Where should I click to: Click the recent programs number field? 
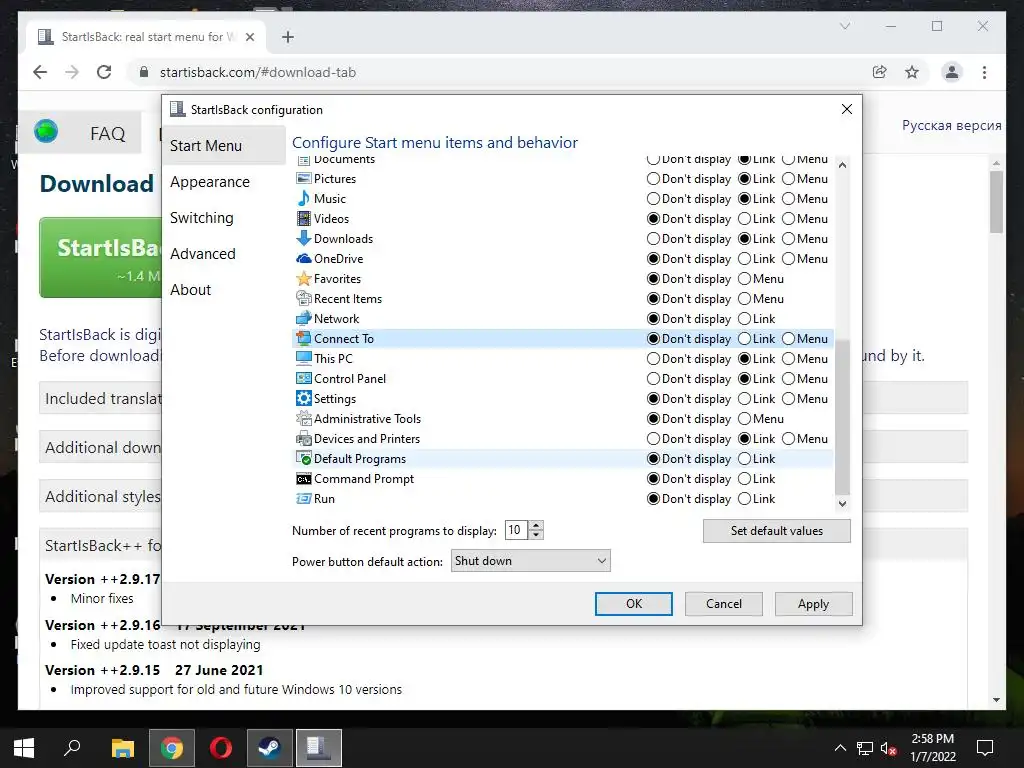(x=516, y=530)
